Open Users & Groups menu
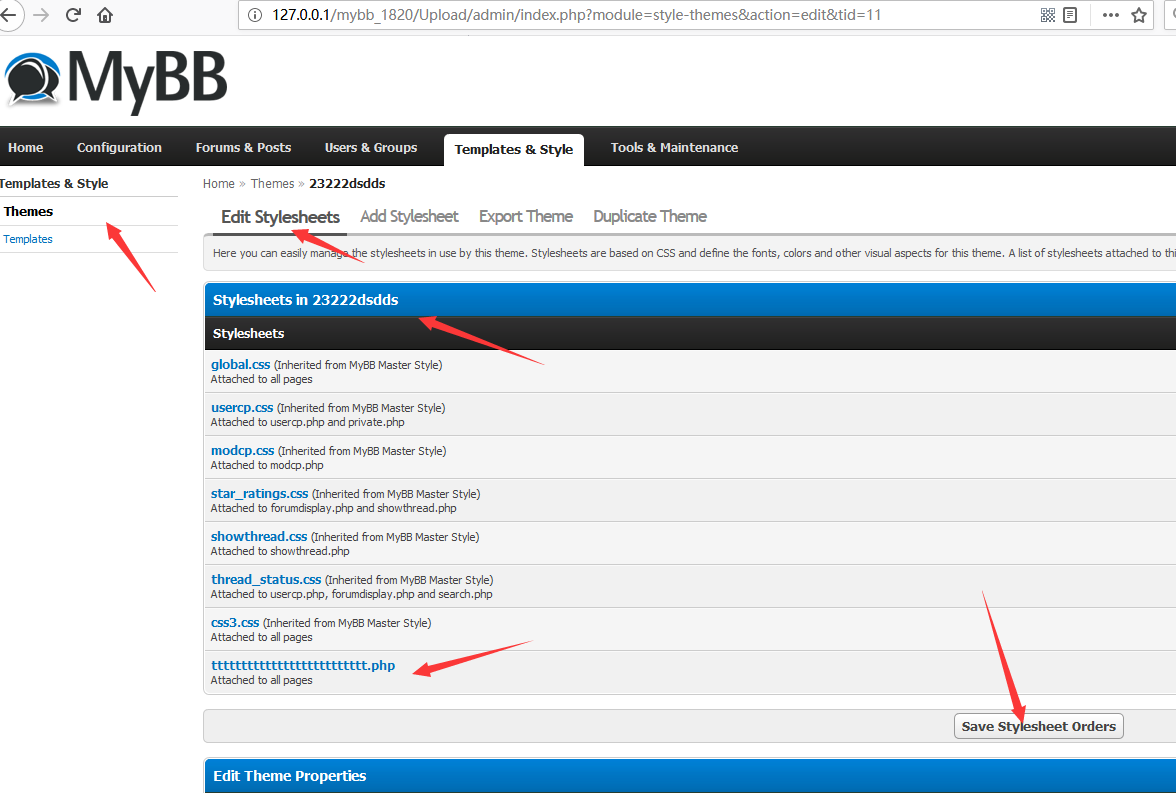The height and width of the screenshot is (793, 1176). point(370,148)
